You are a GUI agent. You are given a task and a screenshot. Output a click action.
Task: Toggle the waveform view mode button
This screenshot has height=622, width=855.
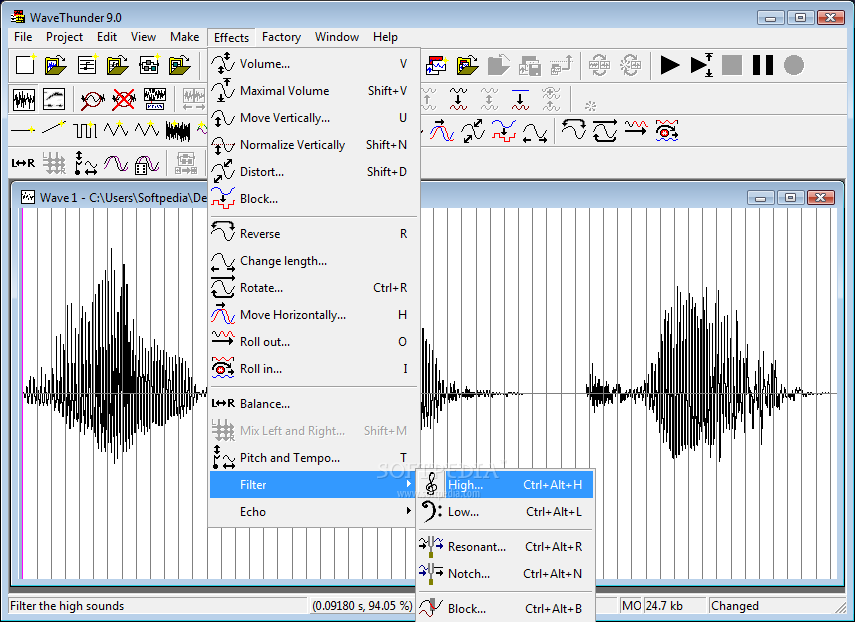[x=23, y=99]
